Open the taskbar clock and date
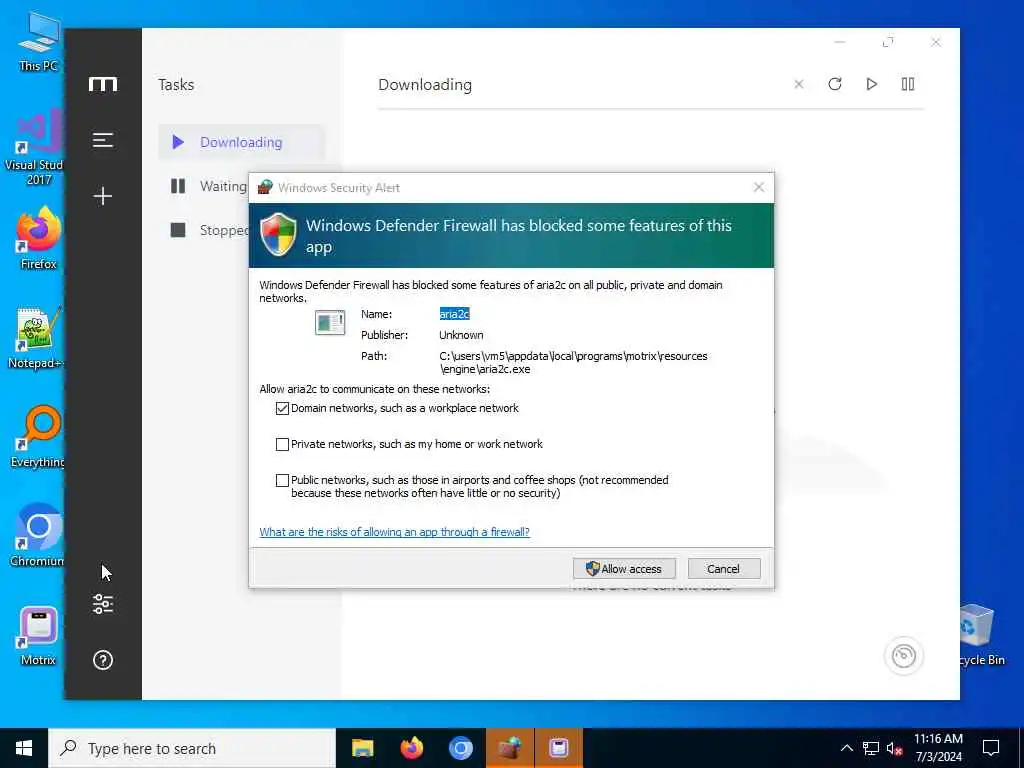 [x=938, y=748]
